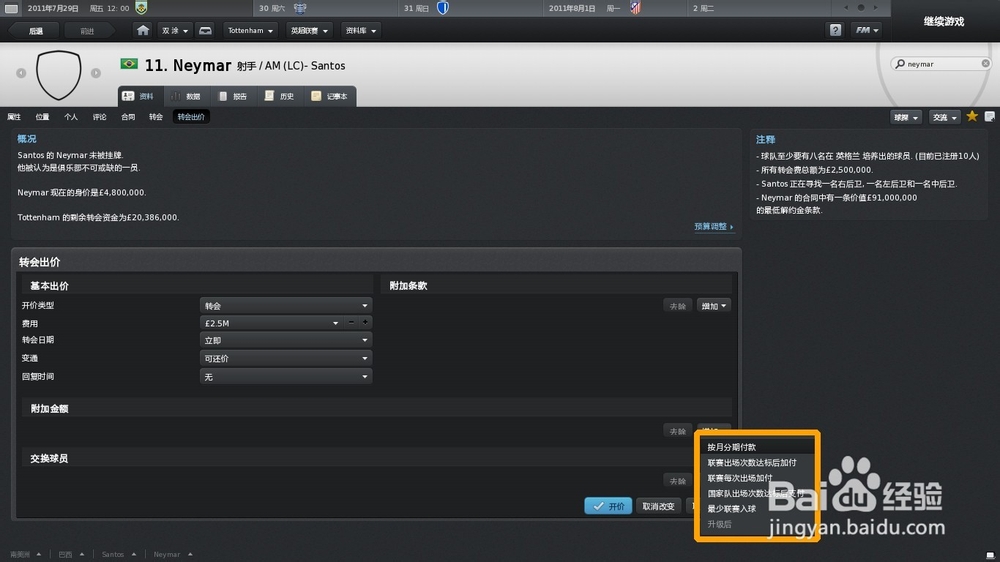Show next player with right arrow
Image resolution: width=1000 pixels, height=562 pixels.
tap(96, 73)
